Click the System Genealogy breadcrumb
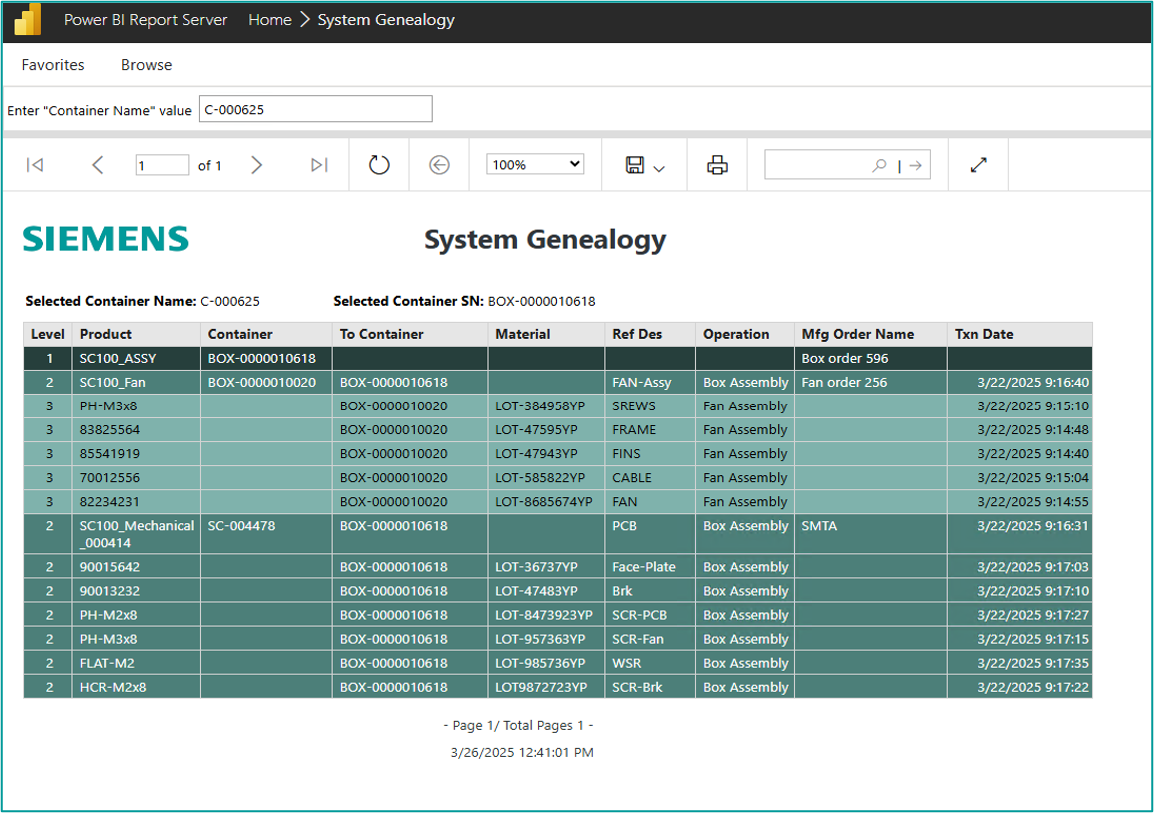This screenshot has width=1154, height=813. pos(386,19)
